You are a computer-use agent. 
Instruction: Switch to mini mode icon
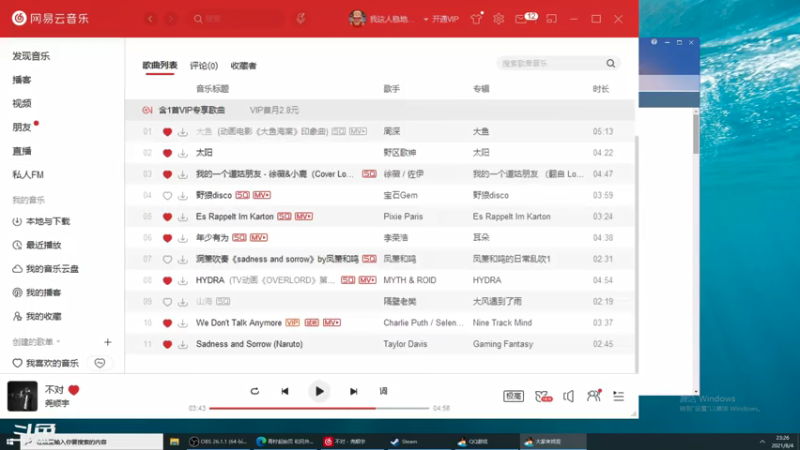pyautogui.click(x=552, y=19)
